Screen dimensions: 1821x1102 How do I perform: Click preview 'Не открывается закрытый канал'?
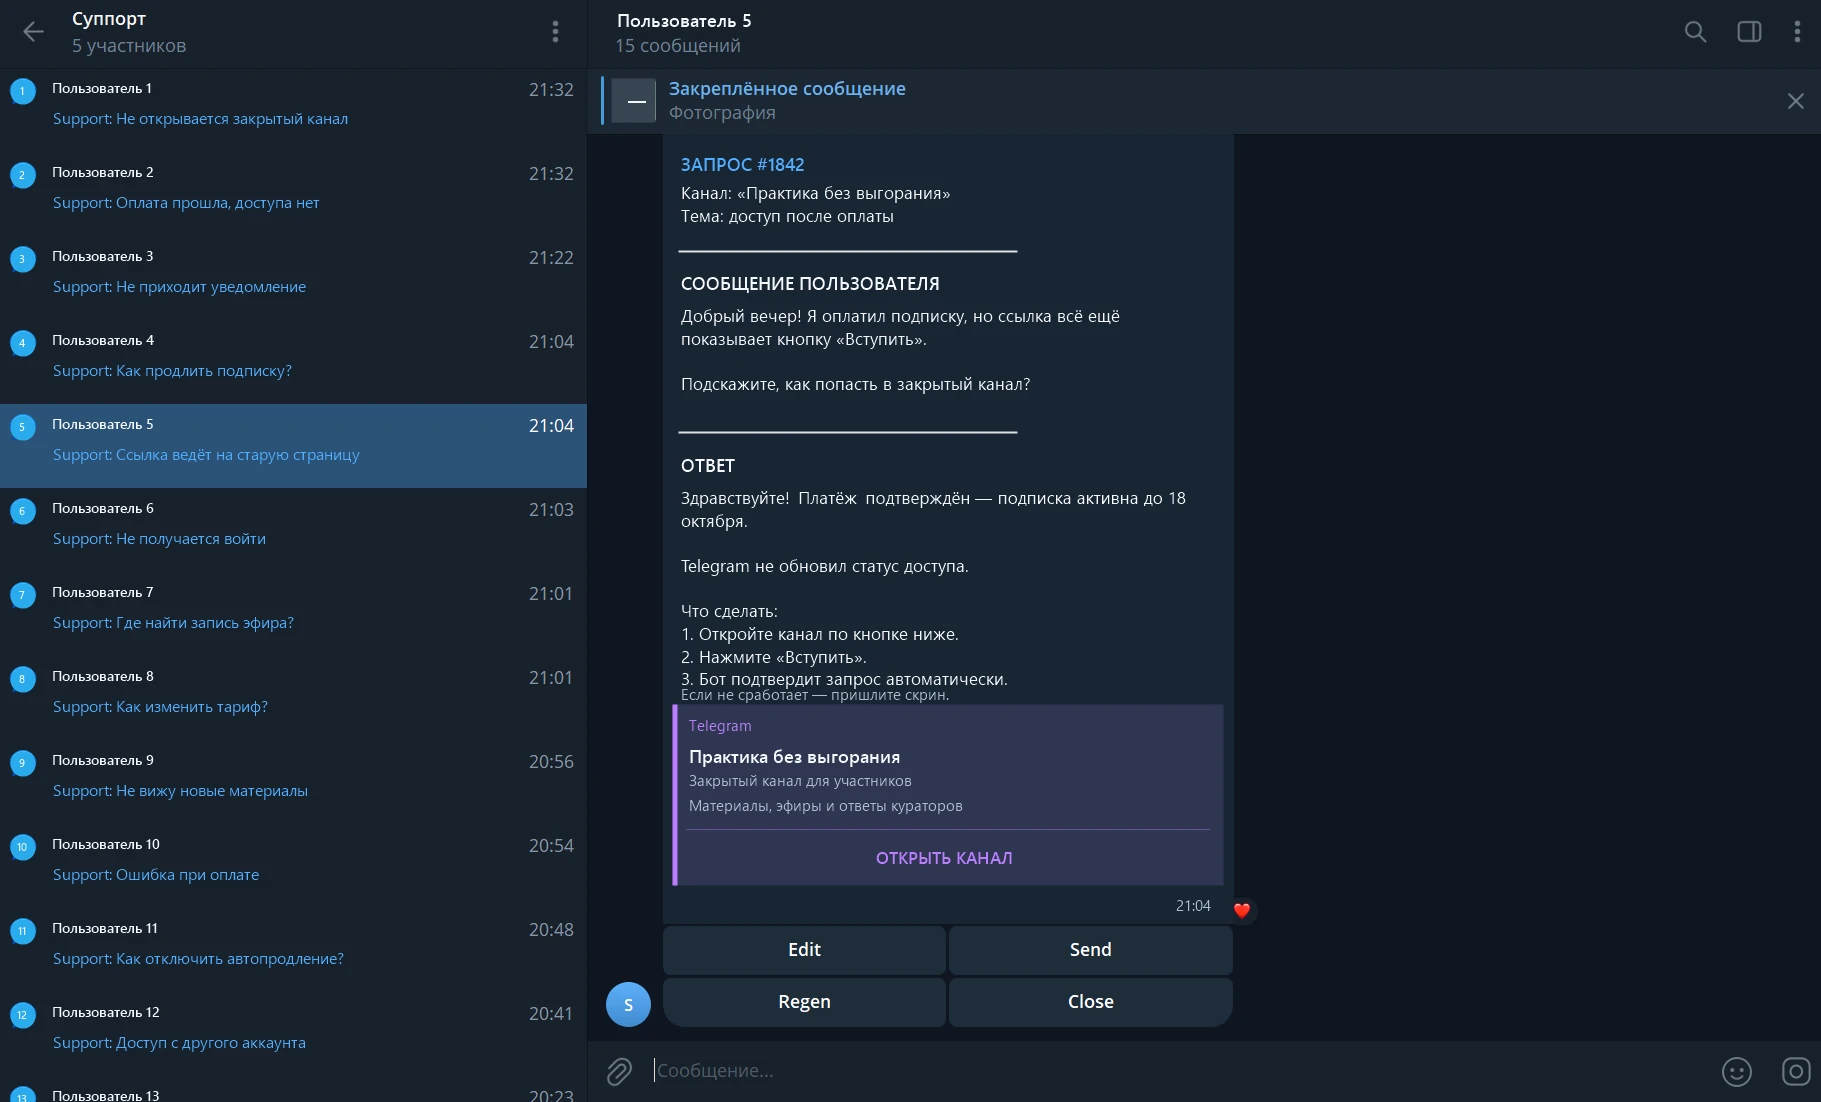pos(232,119)
